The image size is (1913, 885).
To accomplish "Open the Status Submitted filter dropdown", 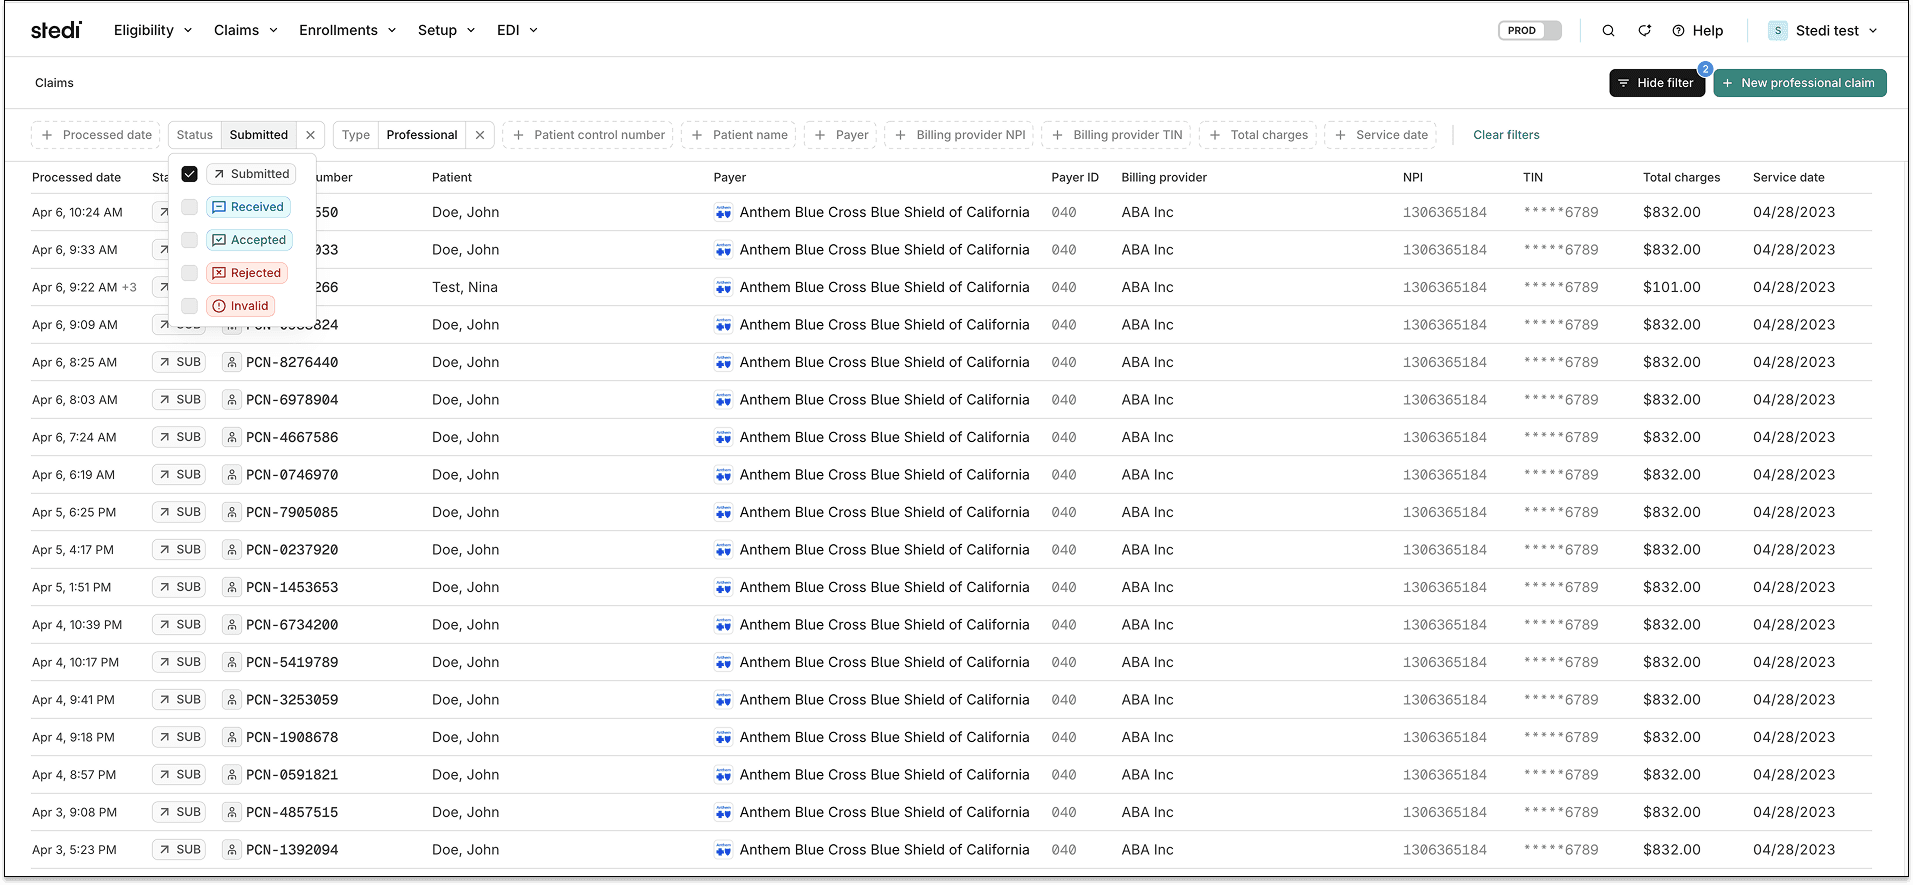I will [x=259, y=135].
